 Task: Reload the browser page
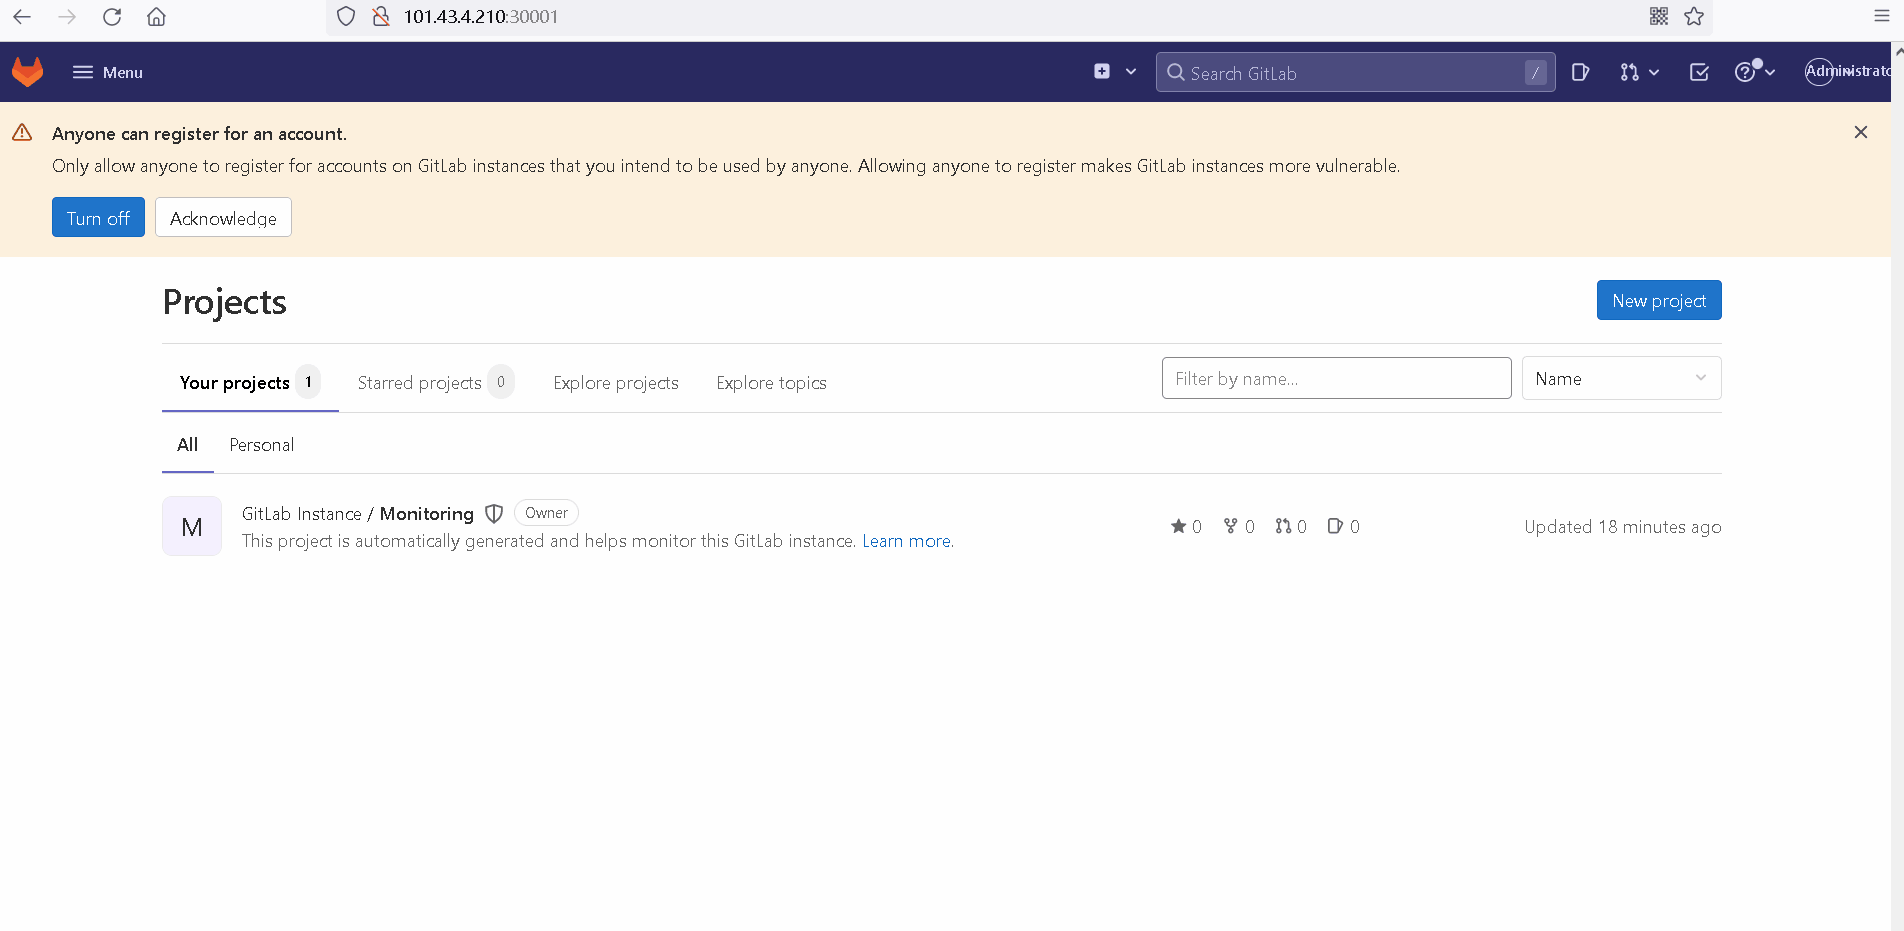click(x=112, y=16)
